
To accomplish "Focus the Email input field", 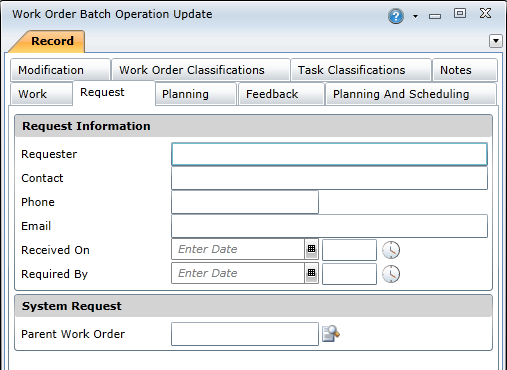I will click(329, 226).
